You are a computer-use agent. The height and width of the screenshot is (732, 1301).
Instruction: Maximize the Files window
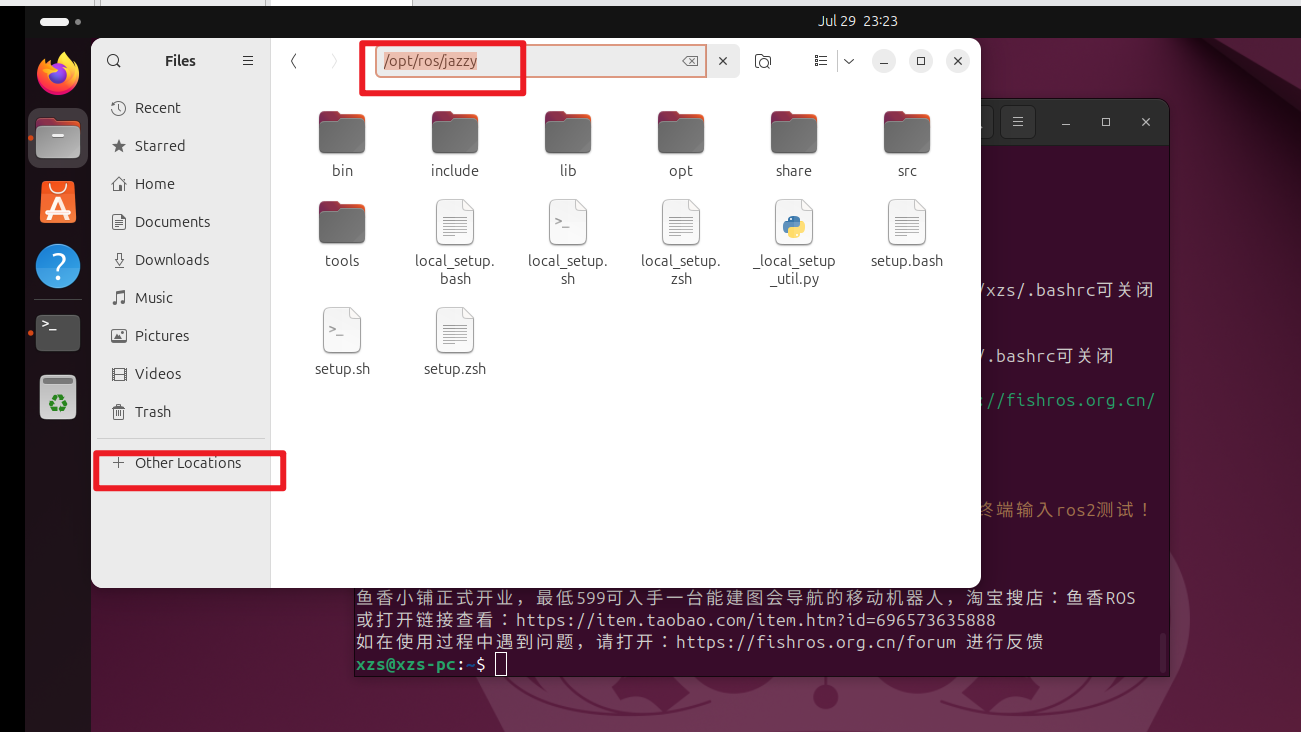pyautogui.click(x=921, y=61)
